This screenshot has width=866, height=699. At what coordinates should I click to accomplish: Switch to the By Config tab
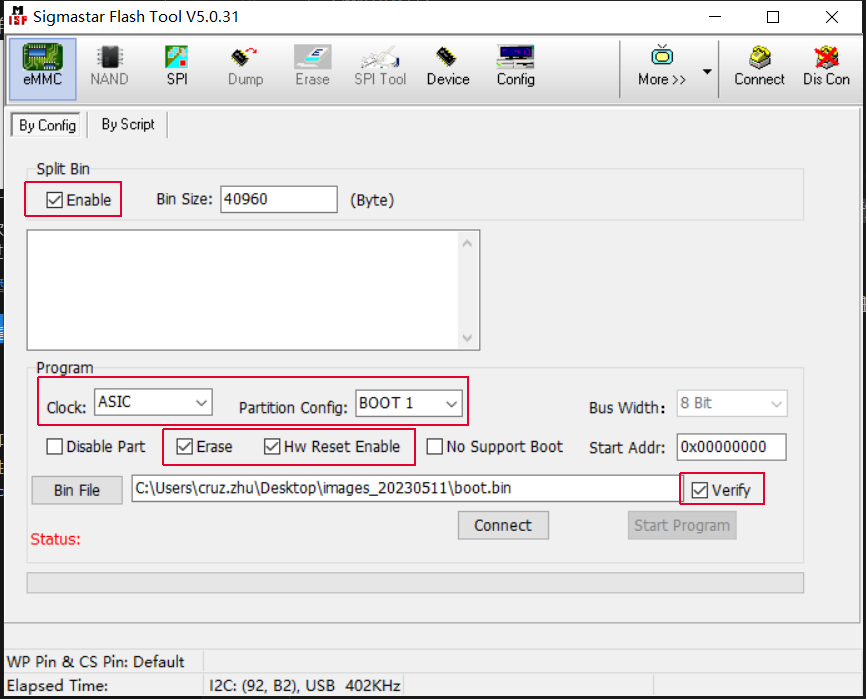(x=47, y=125)
